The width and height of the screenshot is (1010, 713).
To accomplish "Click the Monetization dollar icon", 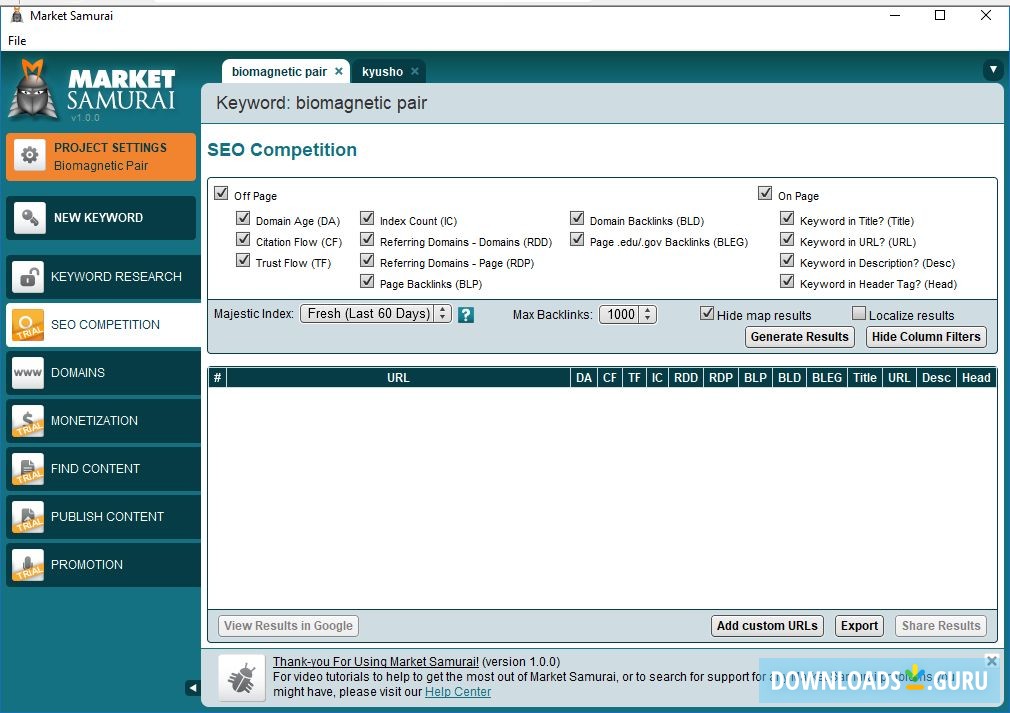I will 28,421.
